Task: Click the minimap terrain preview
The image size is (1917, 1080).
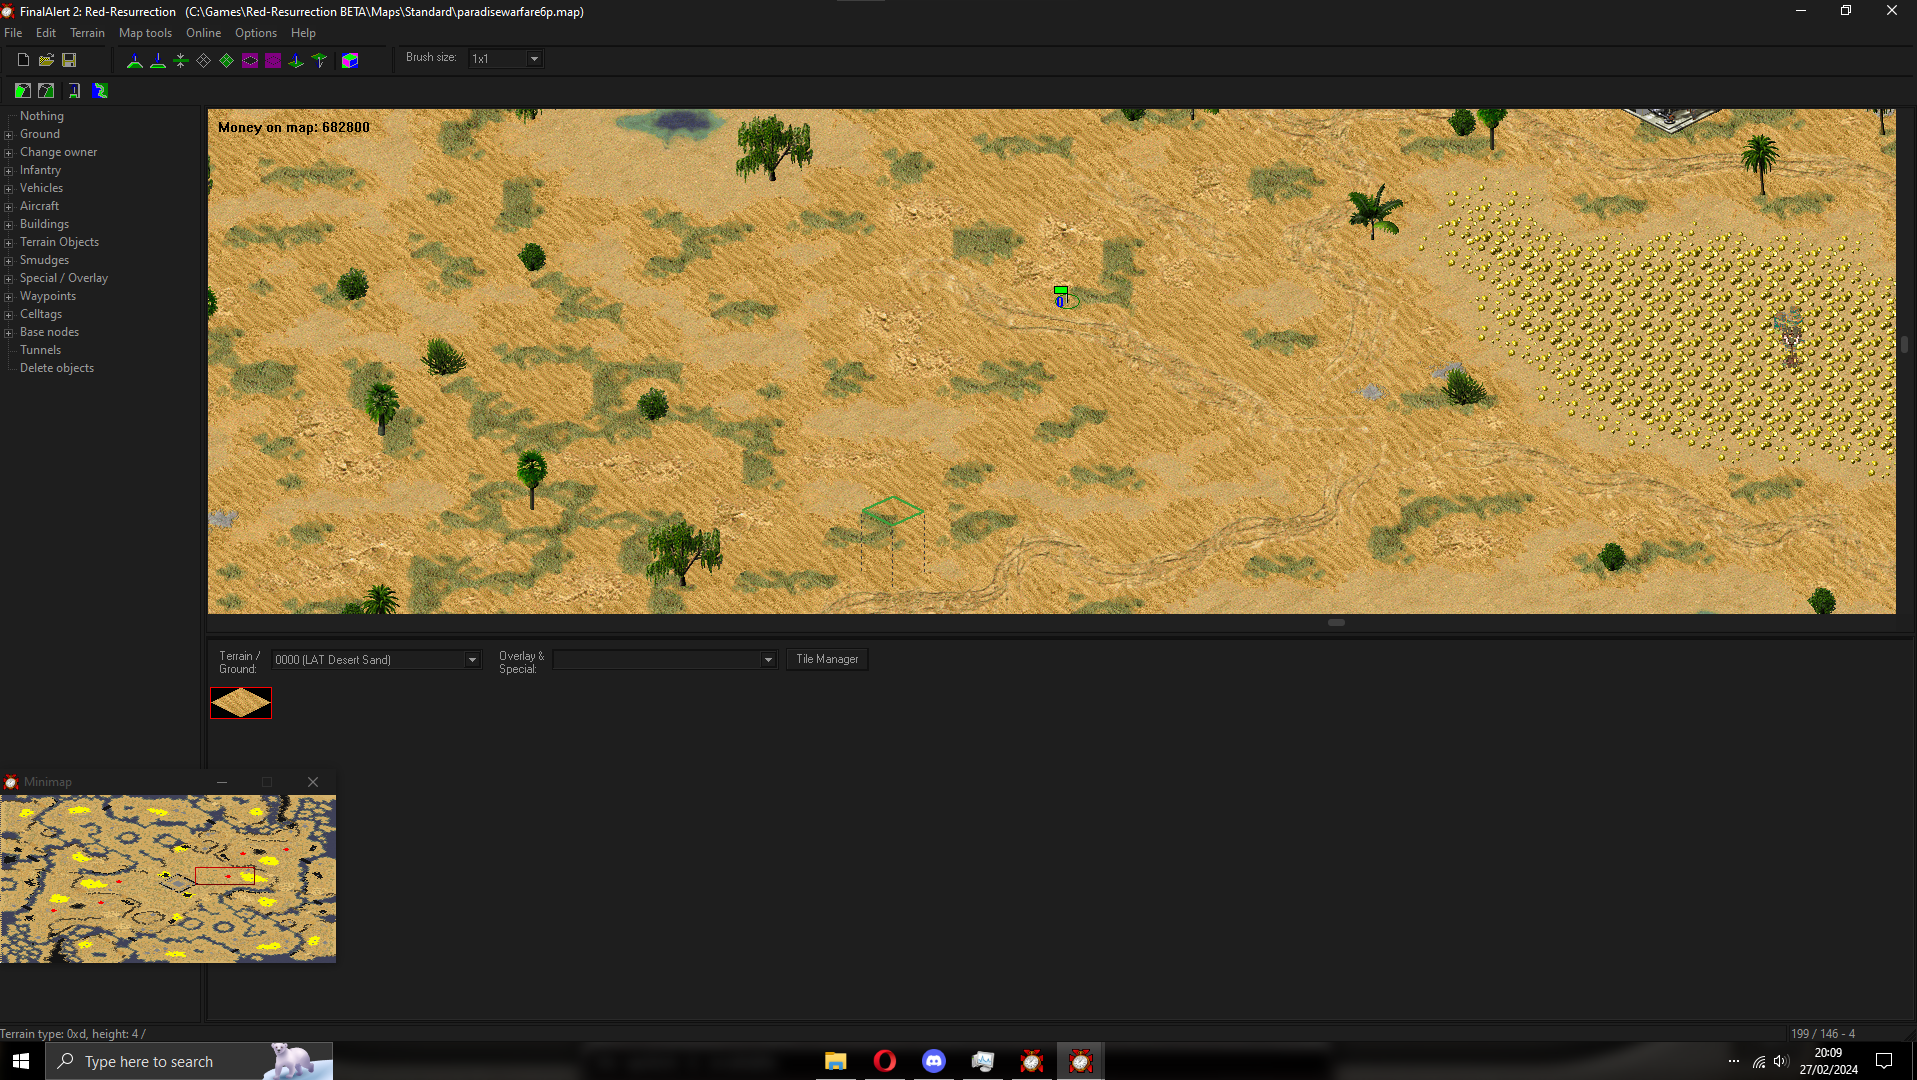Action: (x=168, y=879)
